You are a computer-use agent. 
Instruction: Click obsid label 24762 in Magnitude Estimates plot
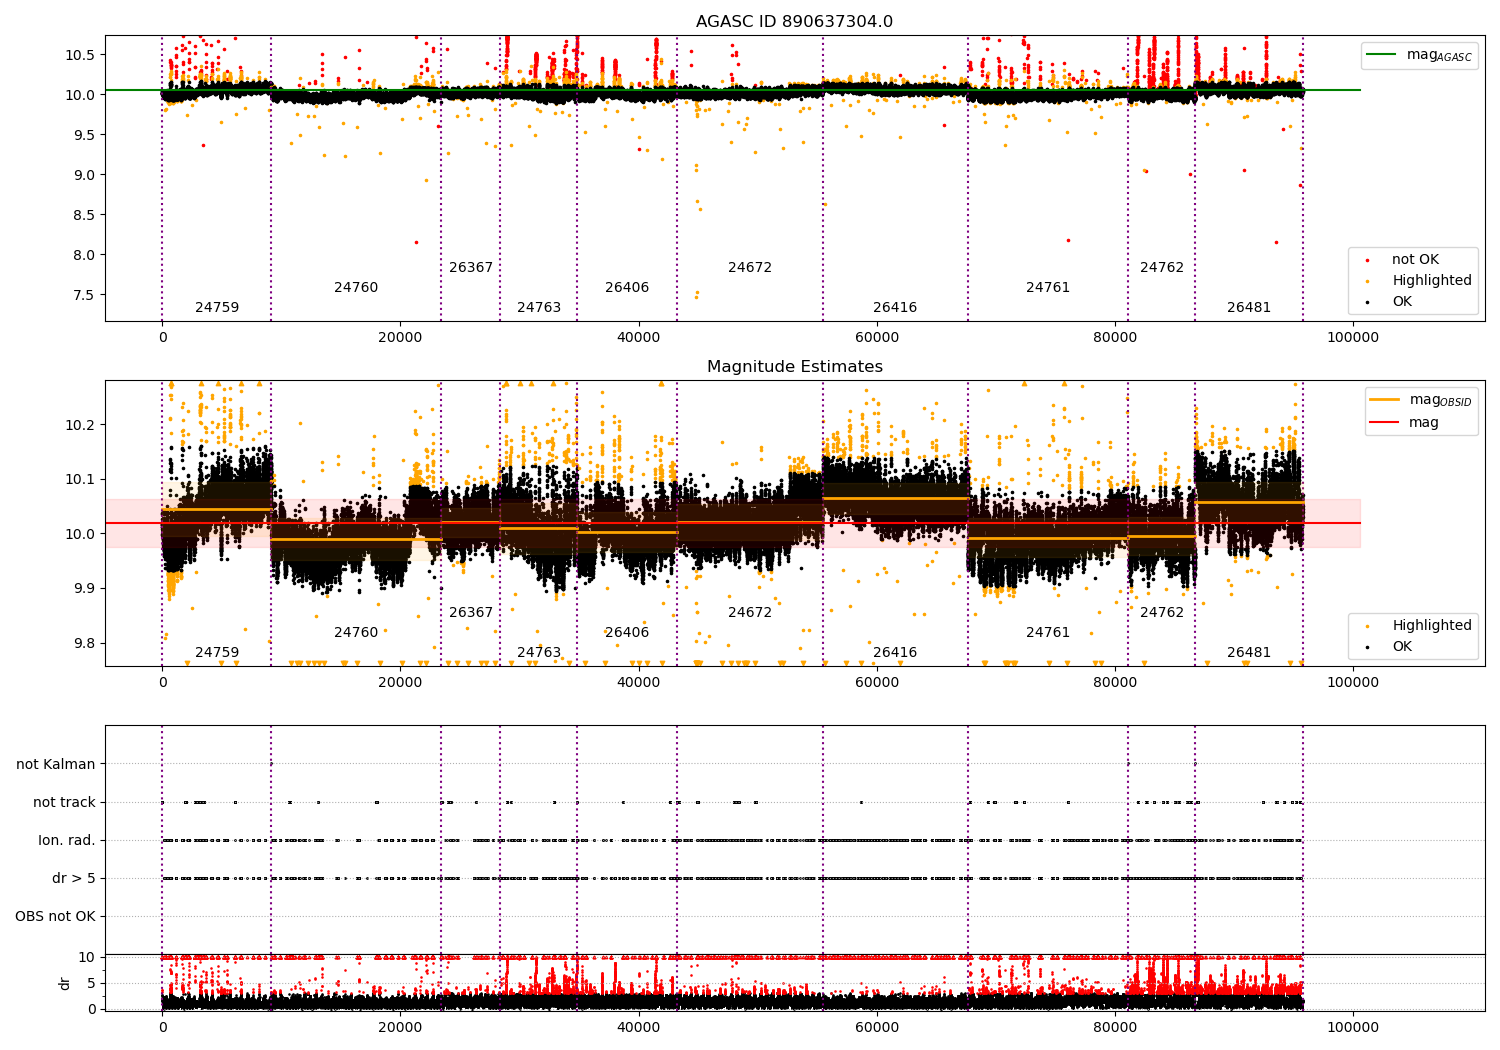1162,613
